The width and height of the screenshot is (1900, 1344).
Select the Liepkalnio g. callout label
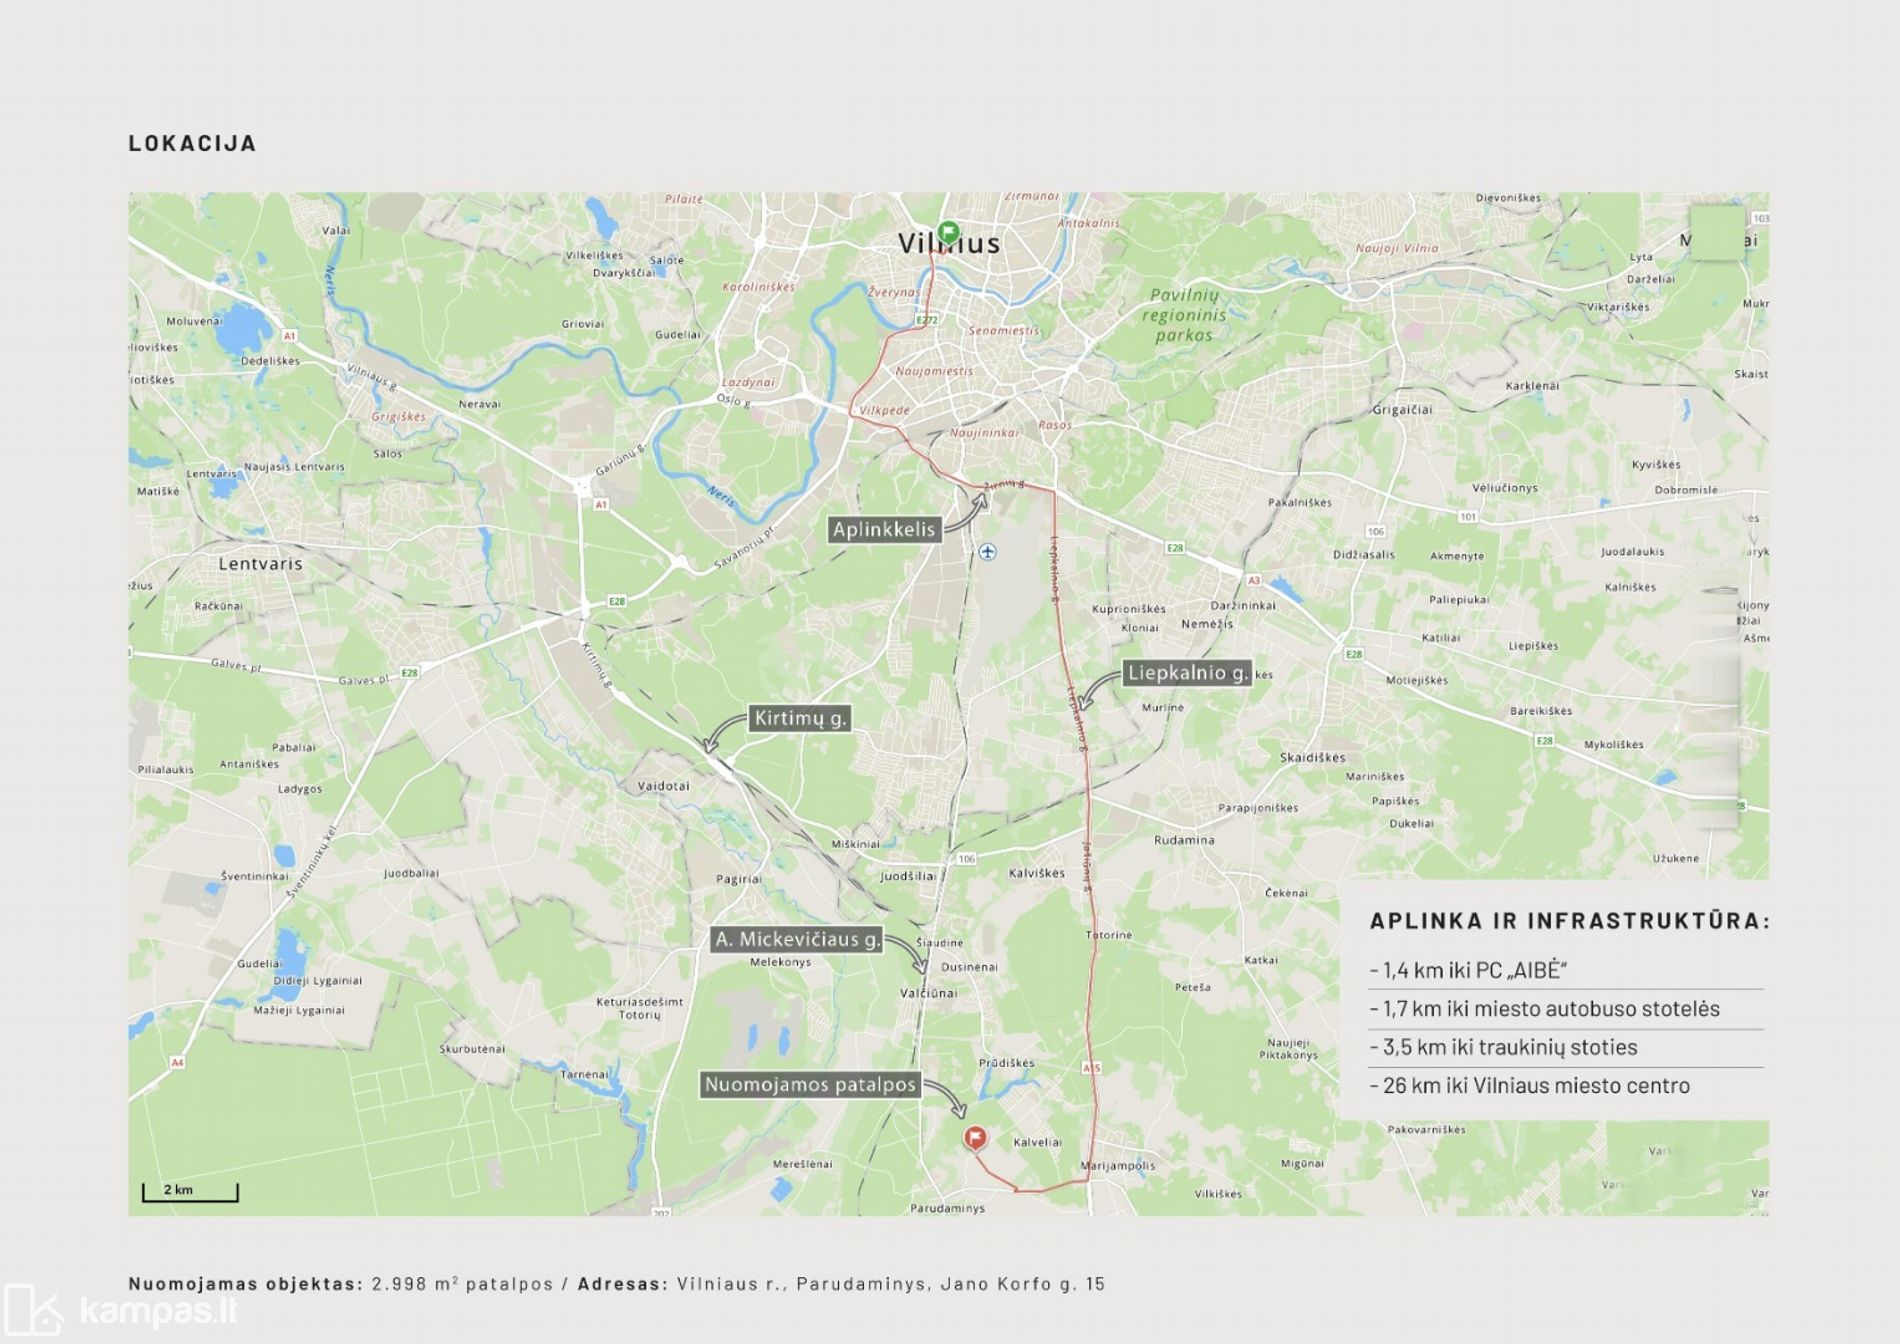tap(1187, 673)
